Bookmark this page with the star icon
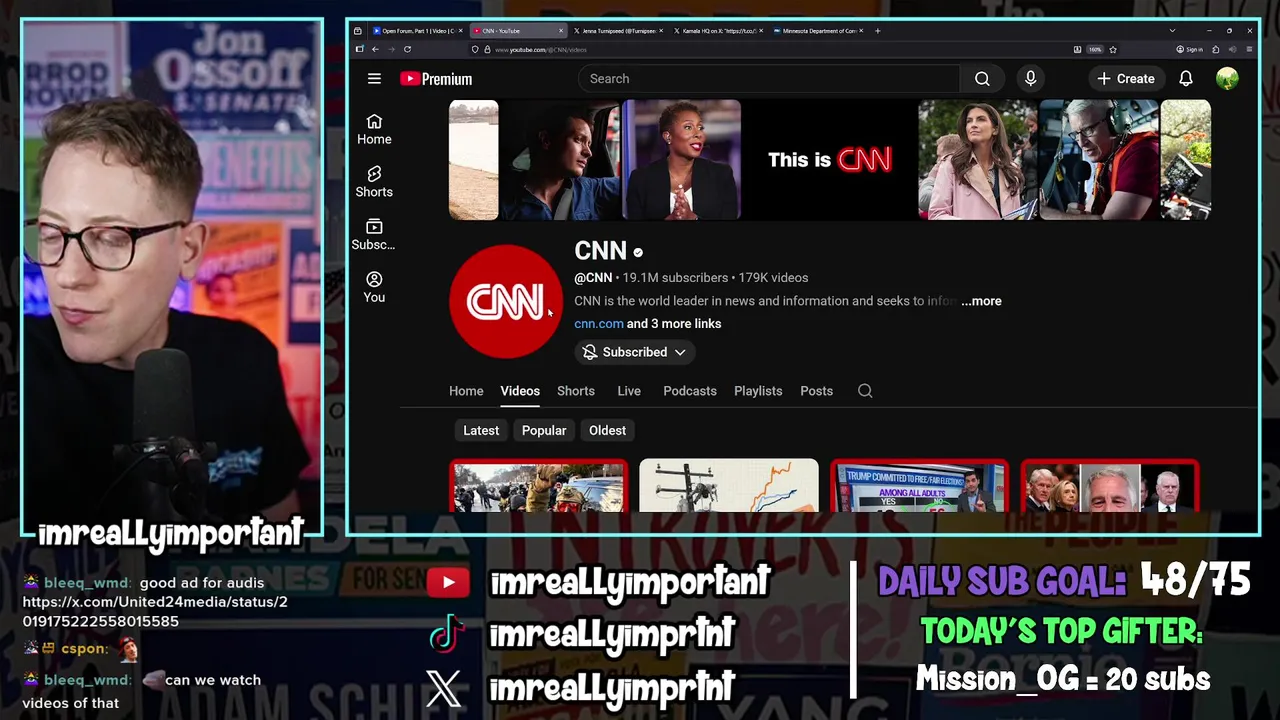 pos(1113,49)
